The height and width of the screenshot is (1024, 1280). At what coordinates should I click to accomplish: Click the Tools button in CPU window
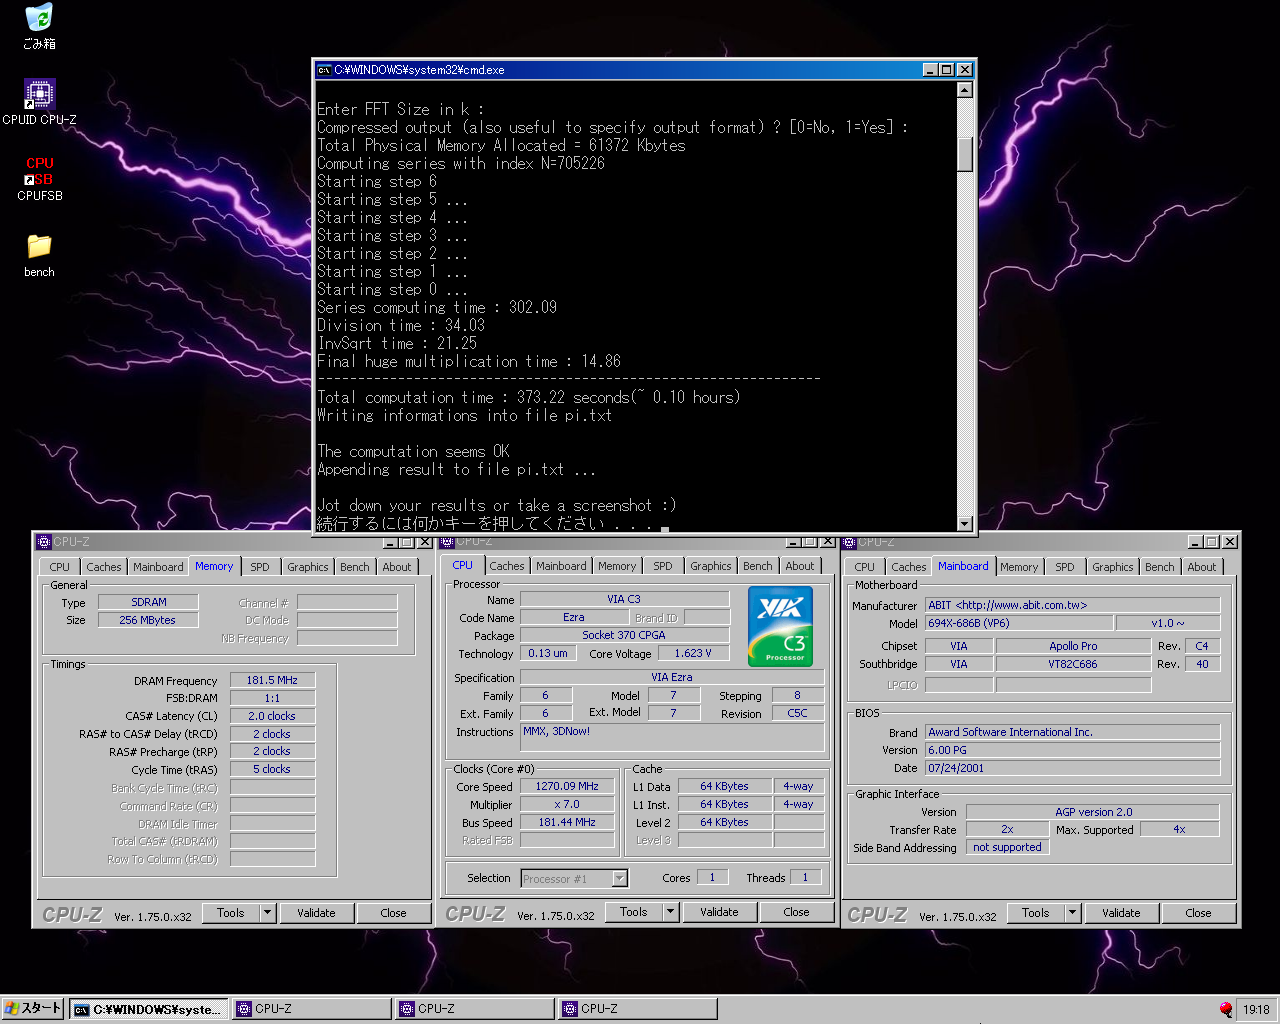(x=634, y=912)
